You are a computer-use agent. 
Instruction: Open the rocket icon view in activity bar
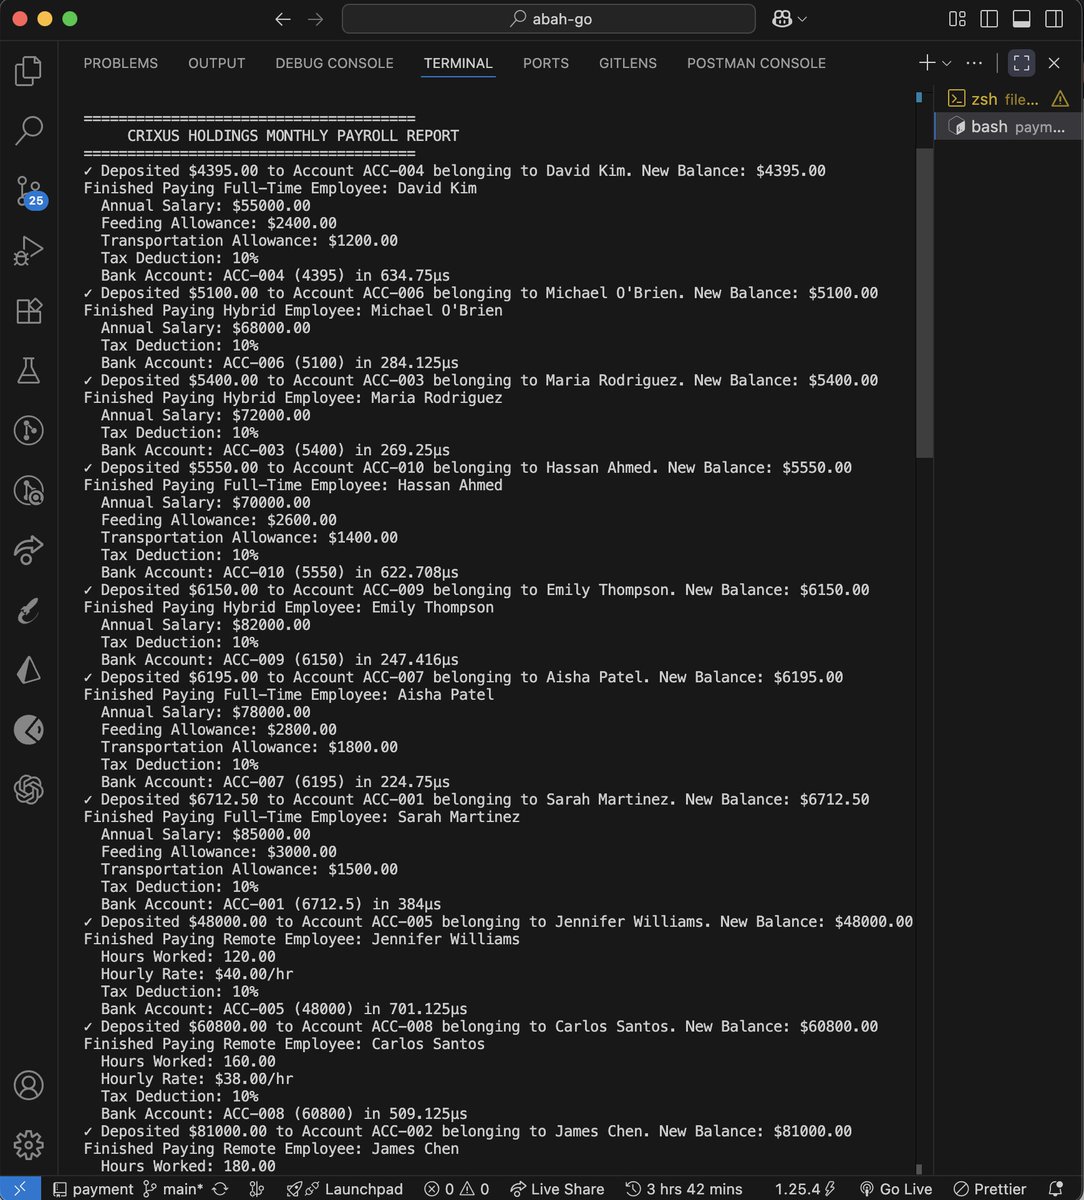(x=28, y=610)
